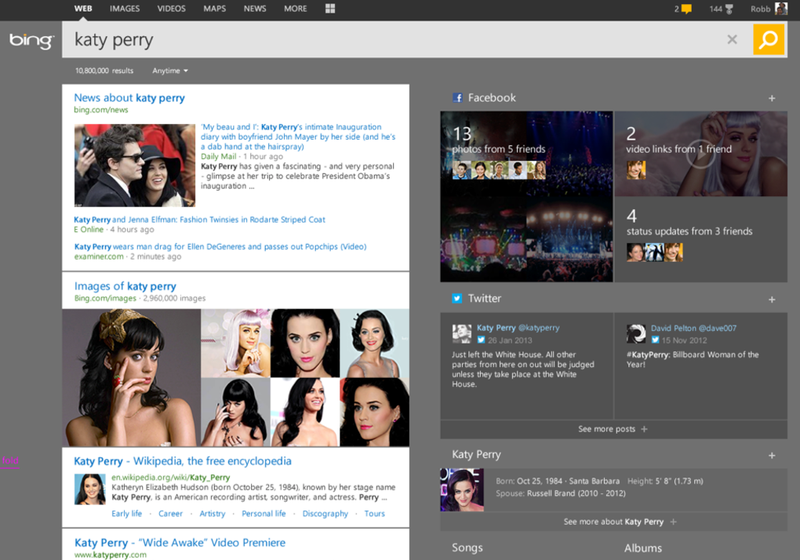800x560 pixels.
Task: Click the Songs heading
Action: click(x=467, y=548)
